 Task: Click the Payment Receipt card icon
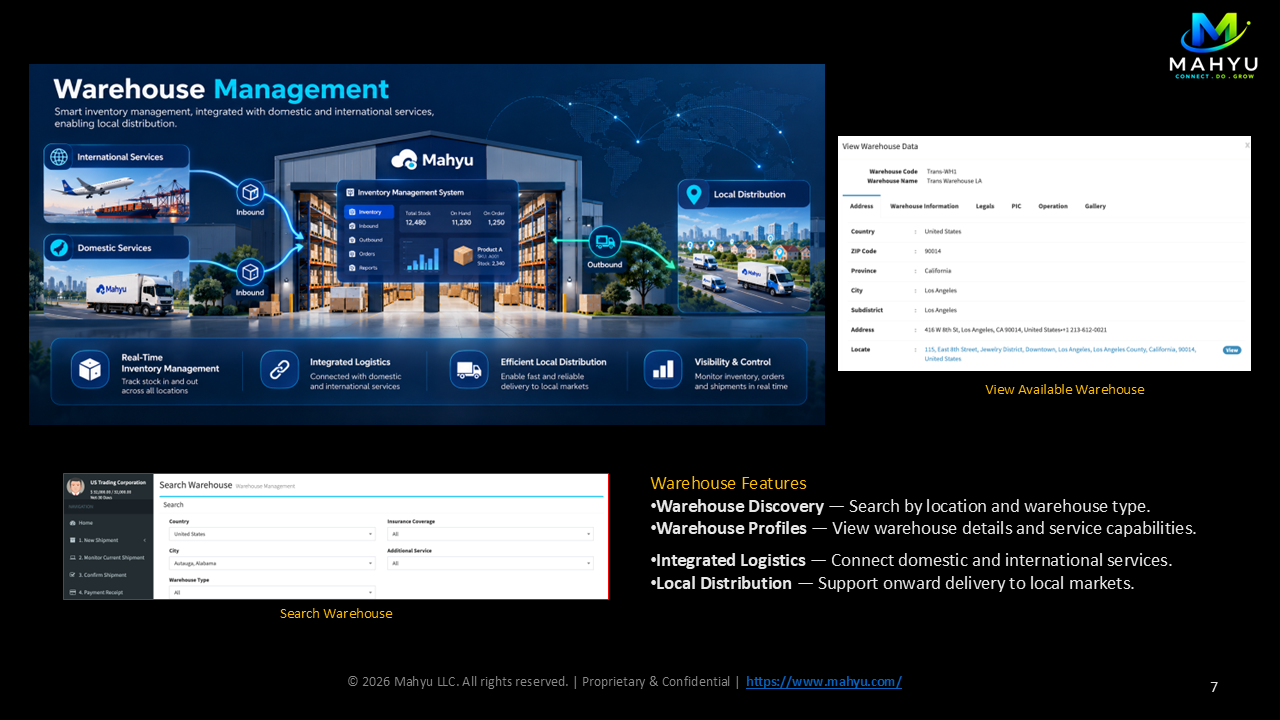[73, 592]
